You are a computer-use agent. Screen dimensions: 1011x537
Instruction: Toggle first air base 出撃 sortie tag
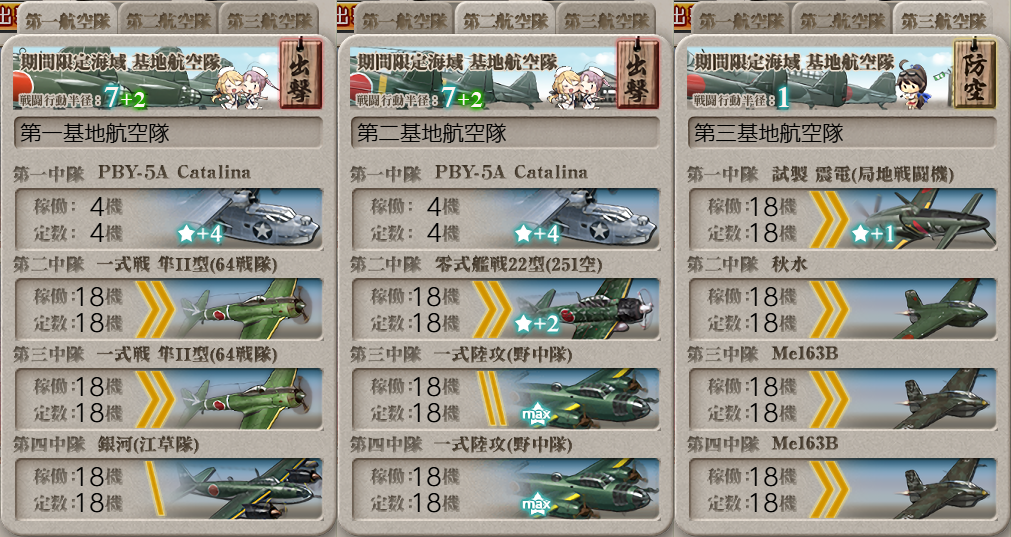(x=301, y=73)
